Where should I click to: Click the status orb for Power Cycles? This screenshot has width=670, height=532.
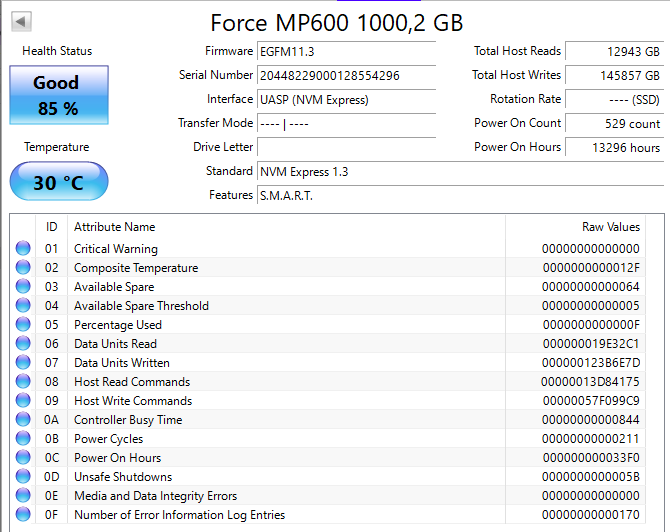[x=23, y=439]
